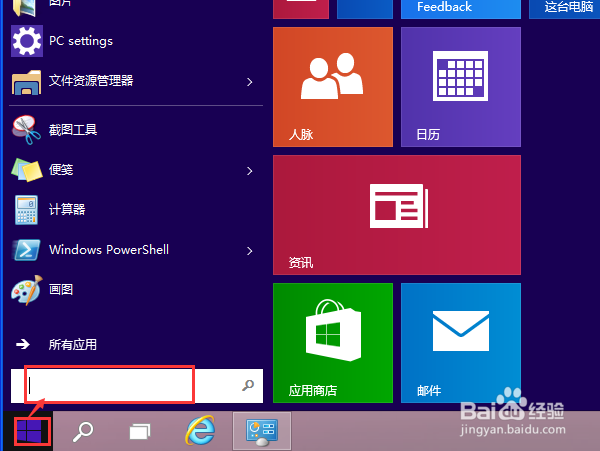The height and width of the screenshot is (451, 600).
Task: Open 便笺 sticky notes icon
Action: pos(26,170)
